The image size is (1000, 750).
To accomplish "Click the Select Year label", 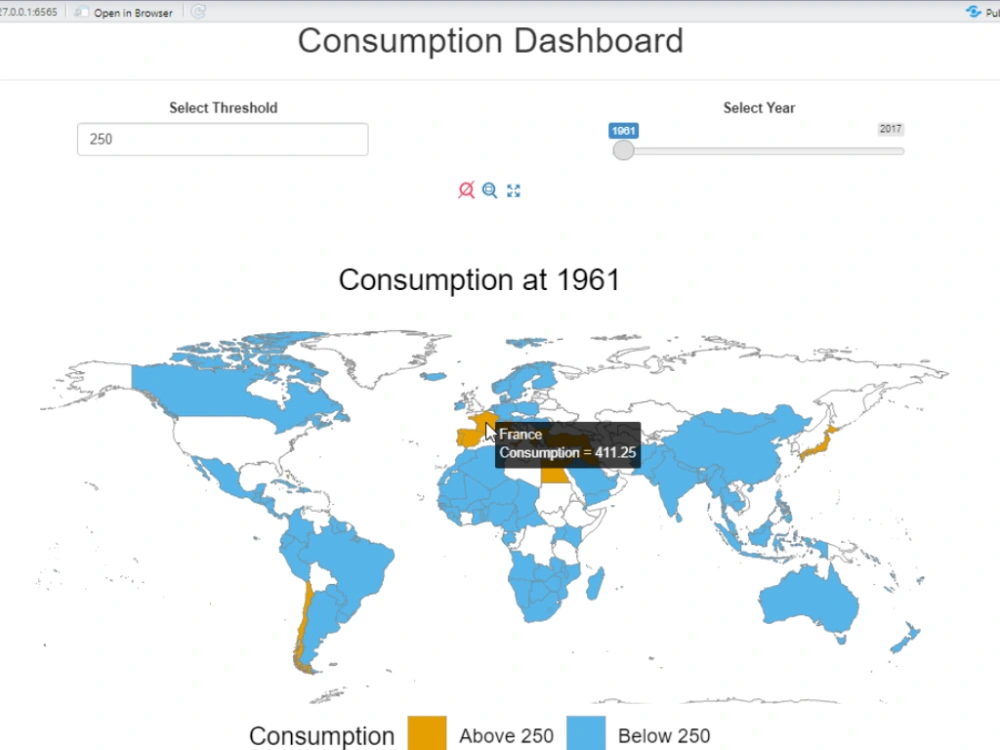I will (x=759, y=108).
